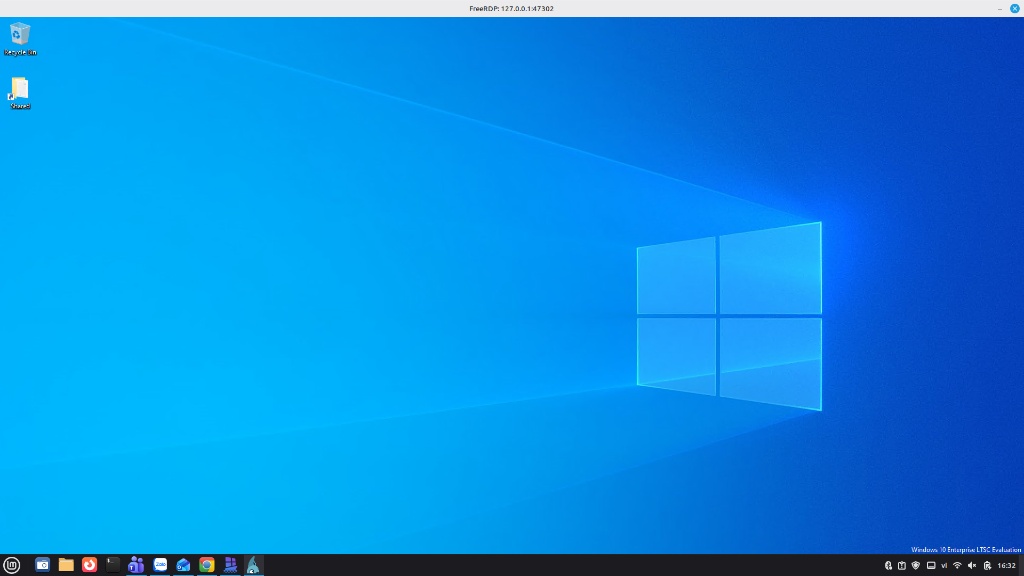Click the muted volume tray icon
Viewport: 1024px width, 576px height.
pos(972,566)
